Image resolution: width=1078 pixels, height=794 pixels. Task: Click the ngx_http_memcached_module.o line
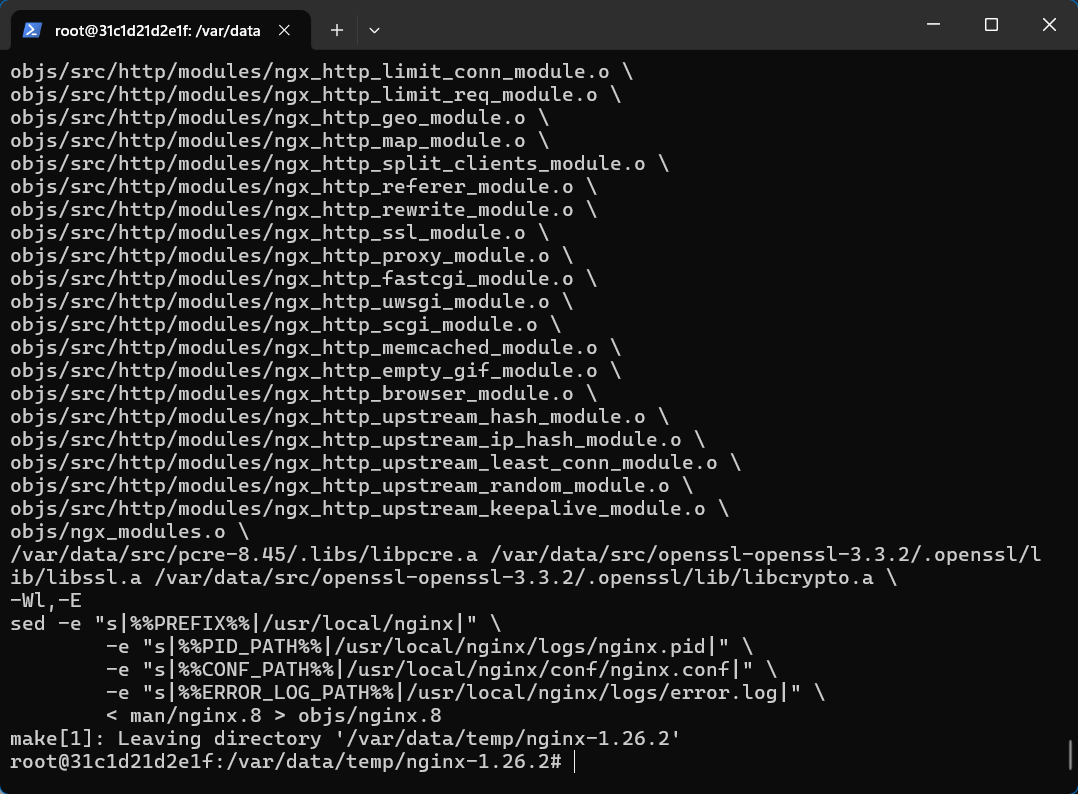(316, 348)
